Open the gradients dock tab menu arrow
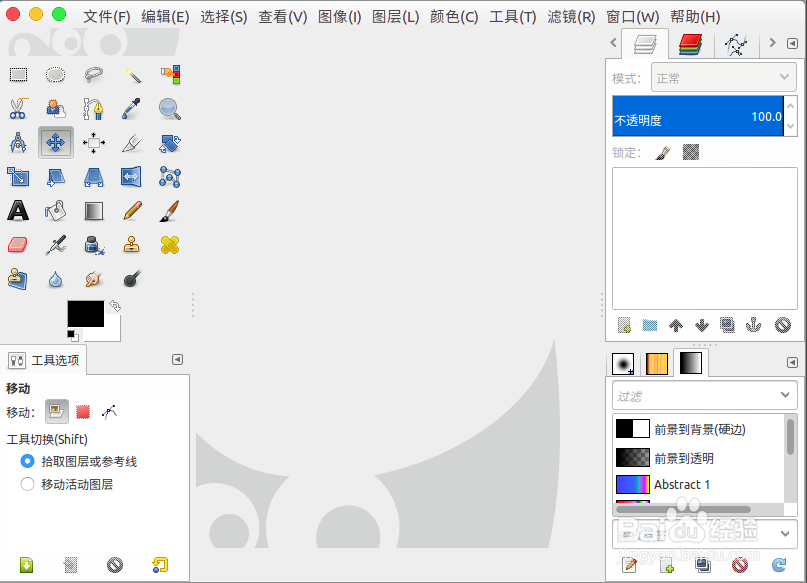The width and height of the screenshot is (807, 583). (x=793, y=363)
